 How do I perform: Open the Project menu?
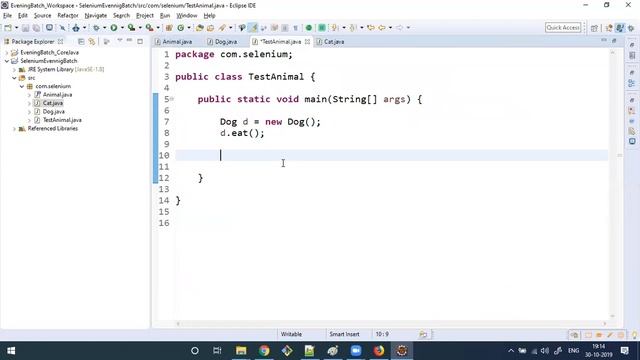pyautogui.click(x=144, y=16)
